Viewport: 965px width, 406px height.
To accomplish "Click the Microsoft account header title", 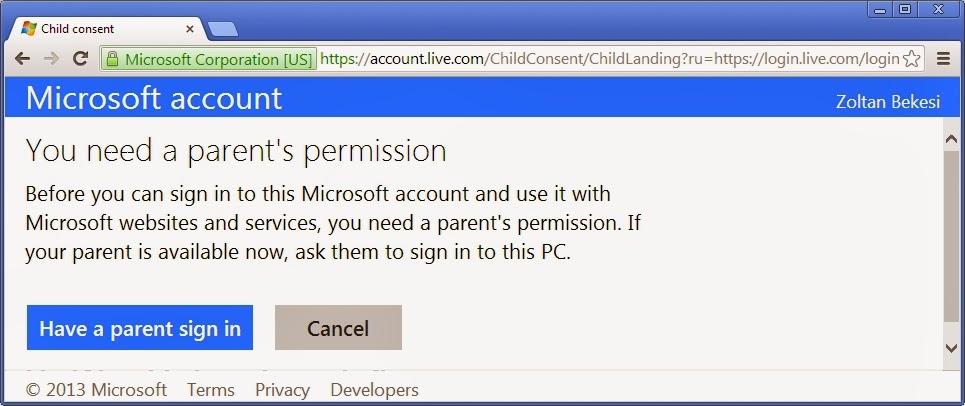I will pos(154,99).
